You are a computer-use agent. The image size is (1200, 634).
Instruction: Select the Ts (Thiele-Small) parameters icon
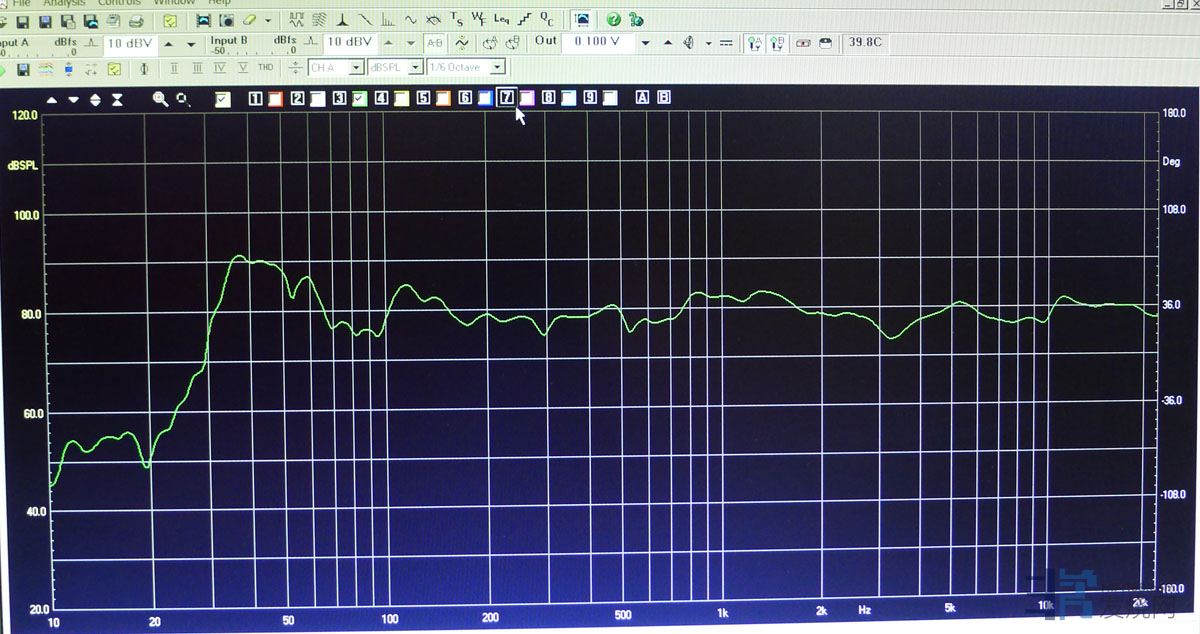(x=457, y=19)
